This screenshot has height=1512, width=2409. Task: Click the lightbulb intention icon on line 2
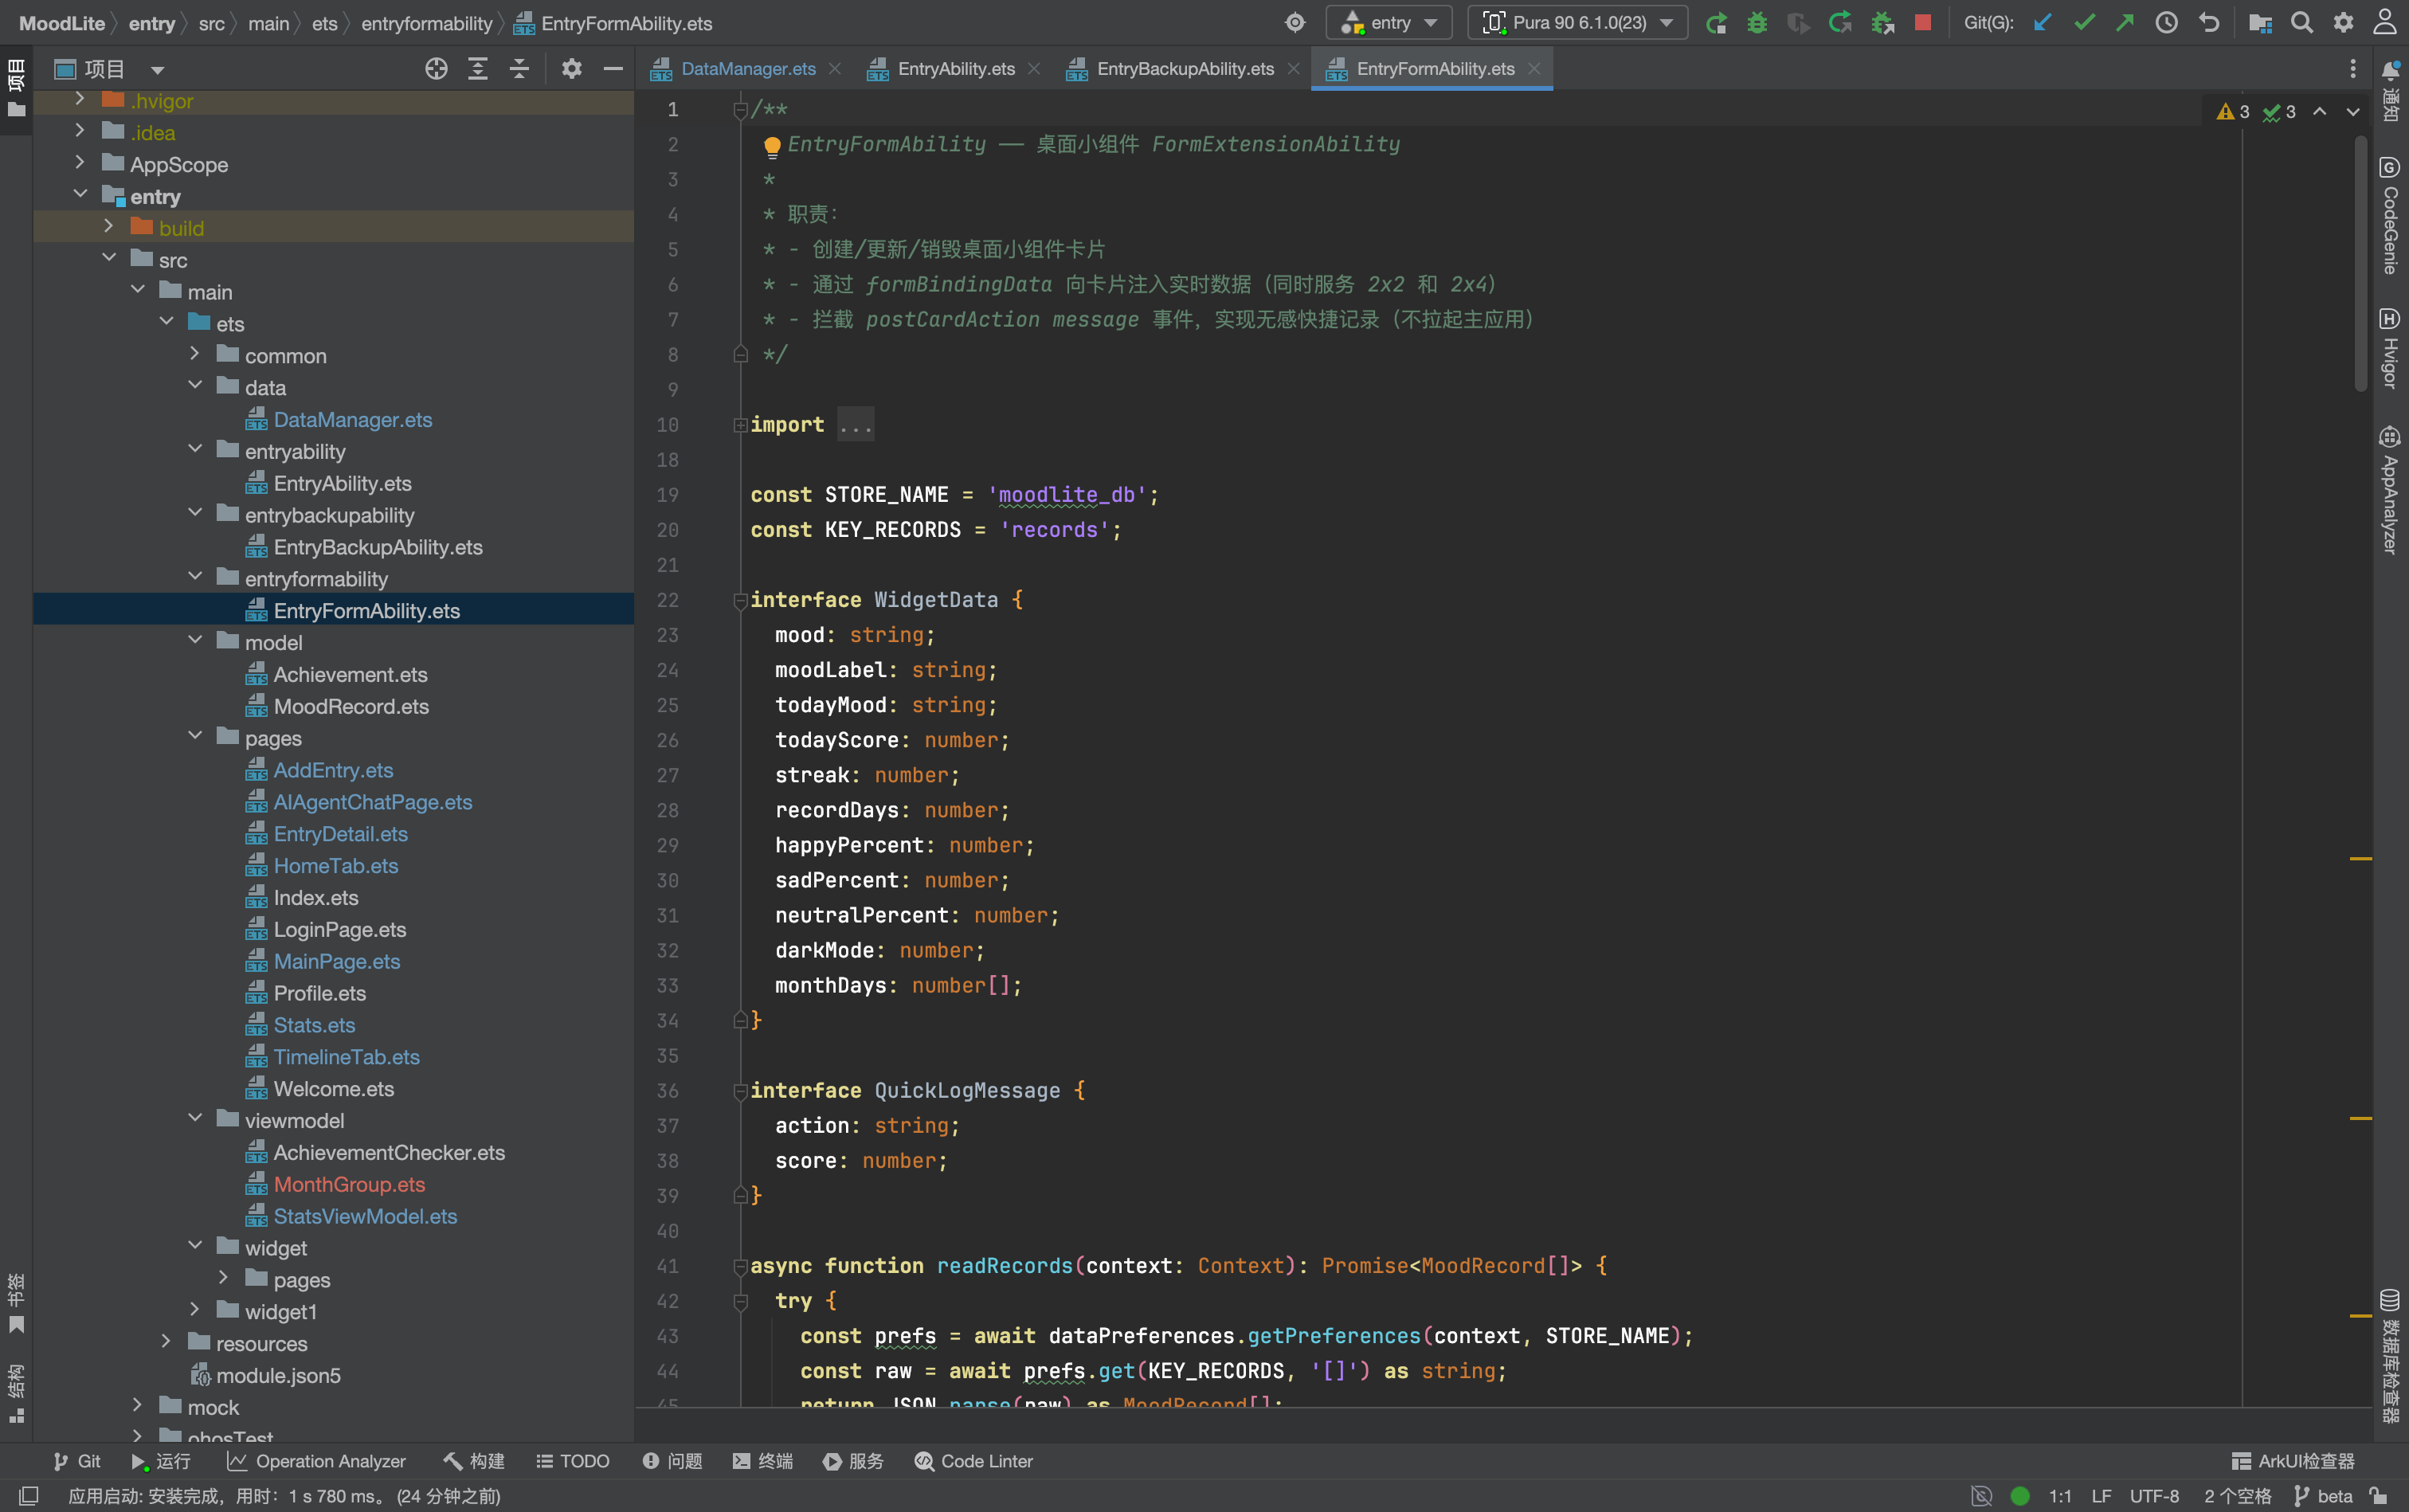coord(772,147)
